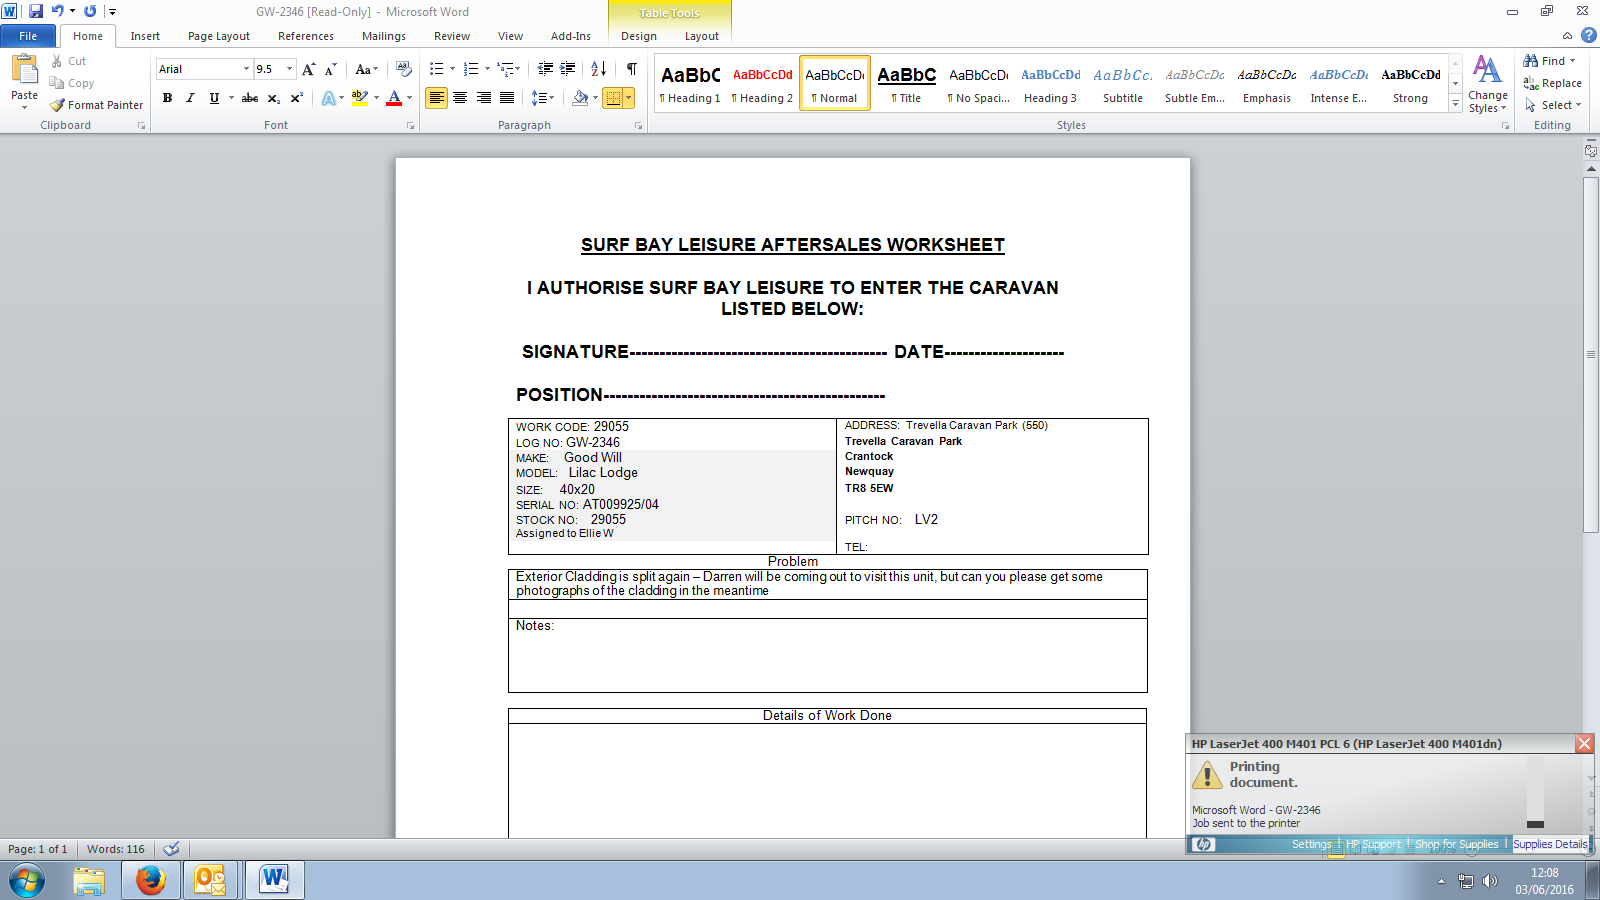
Task: Toggle Superscript formatting
Action: (296, 98)
